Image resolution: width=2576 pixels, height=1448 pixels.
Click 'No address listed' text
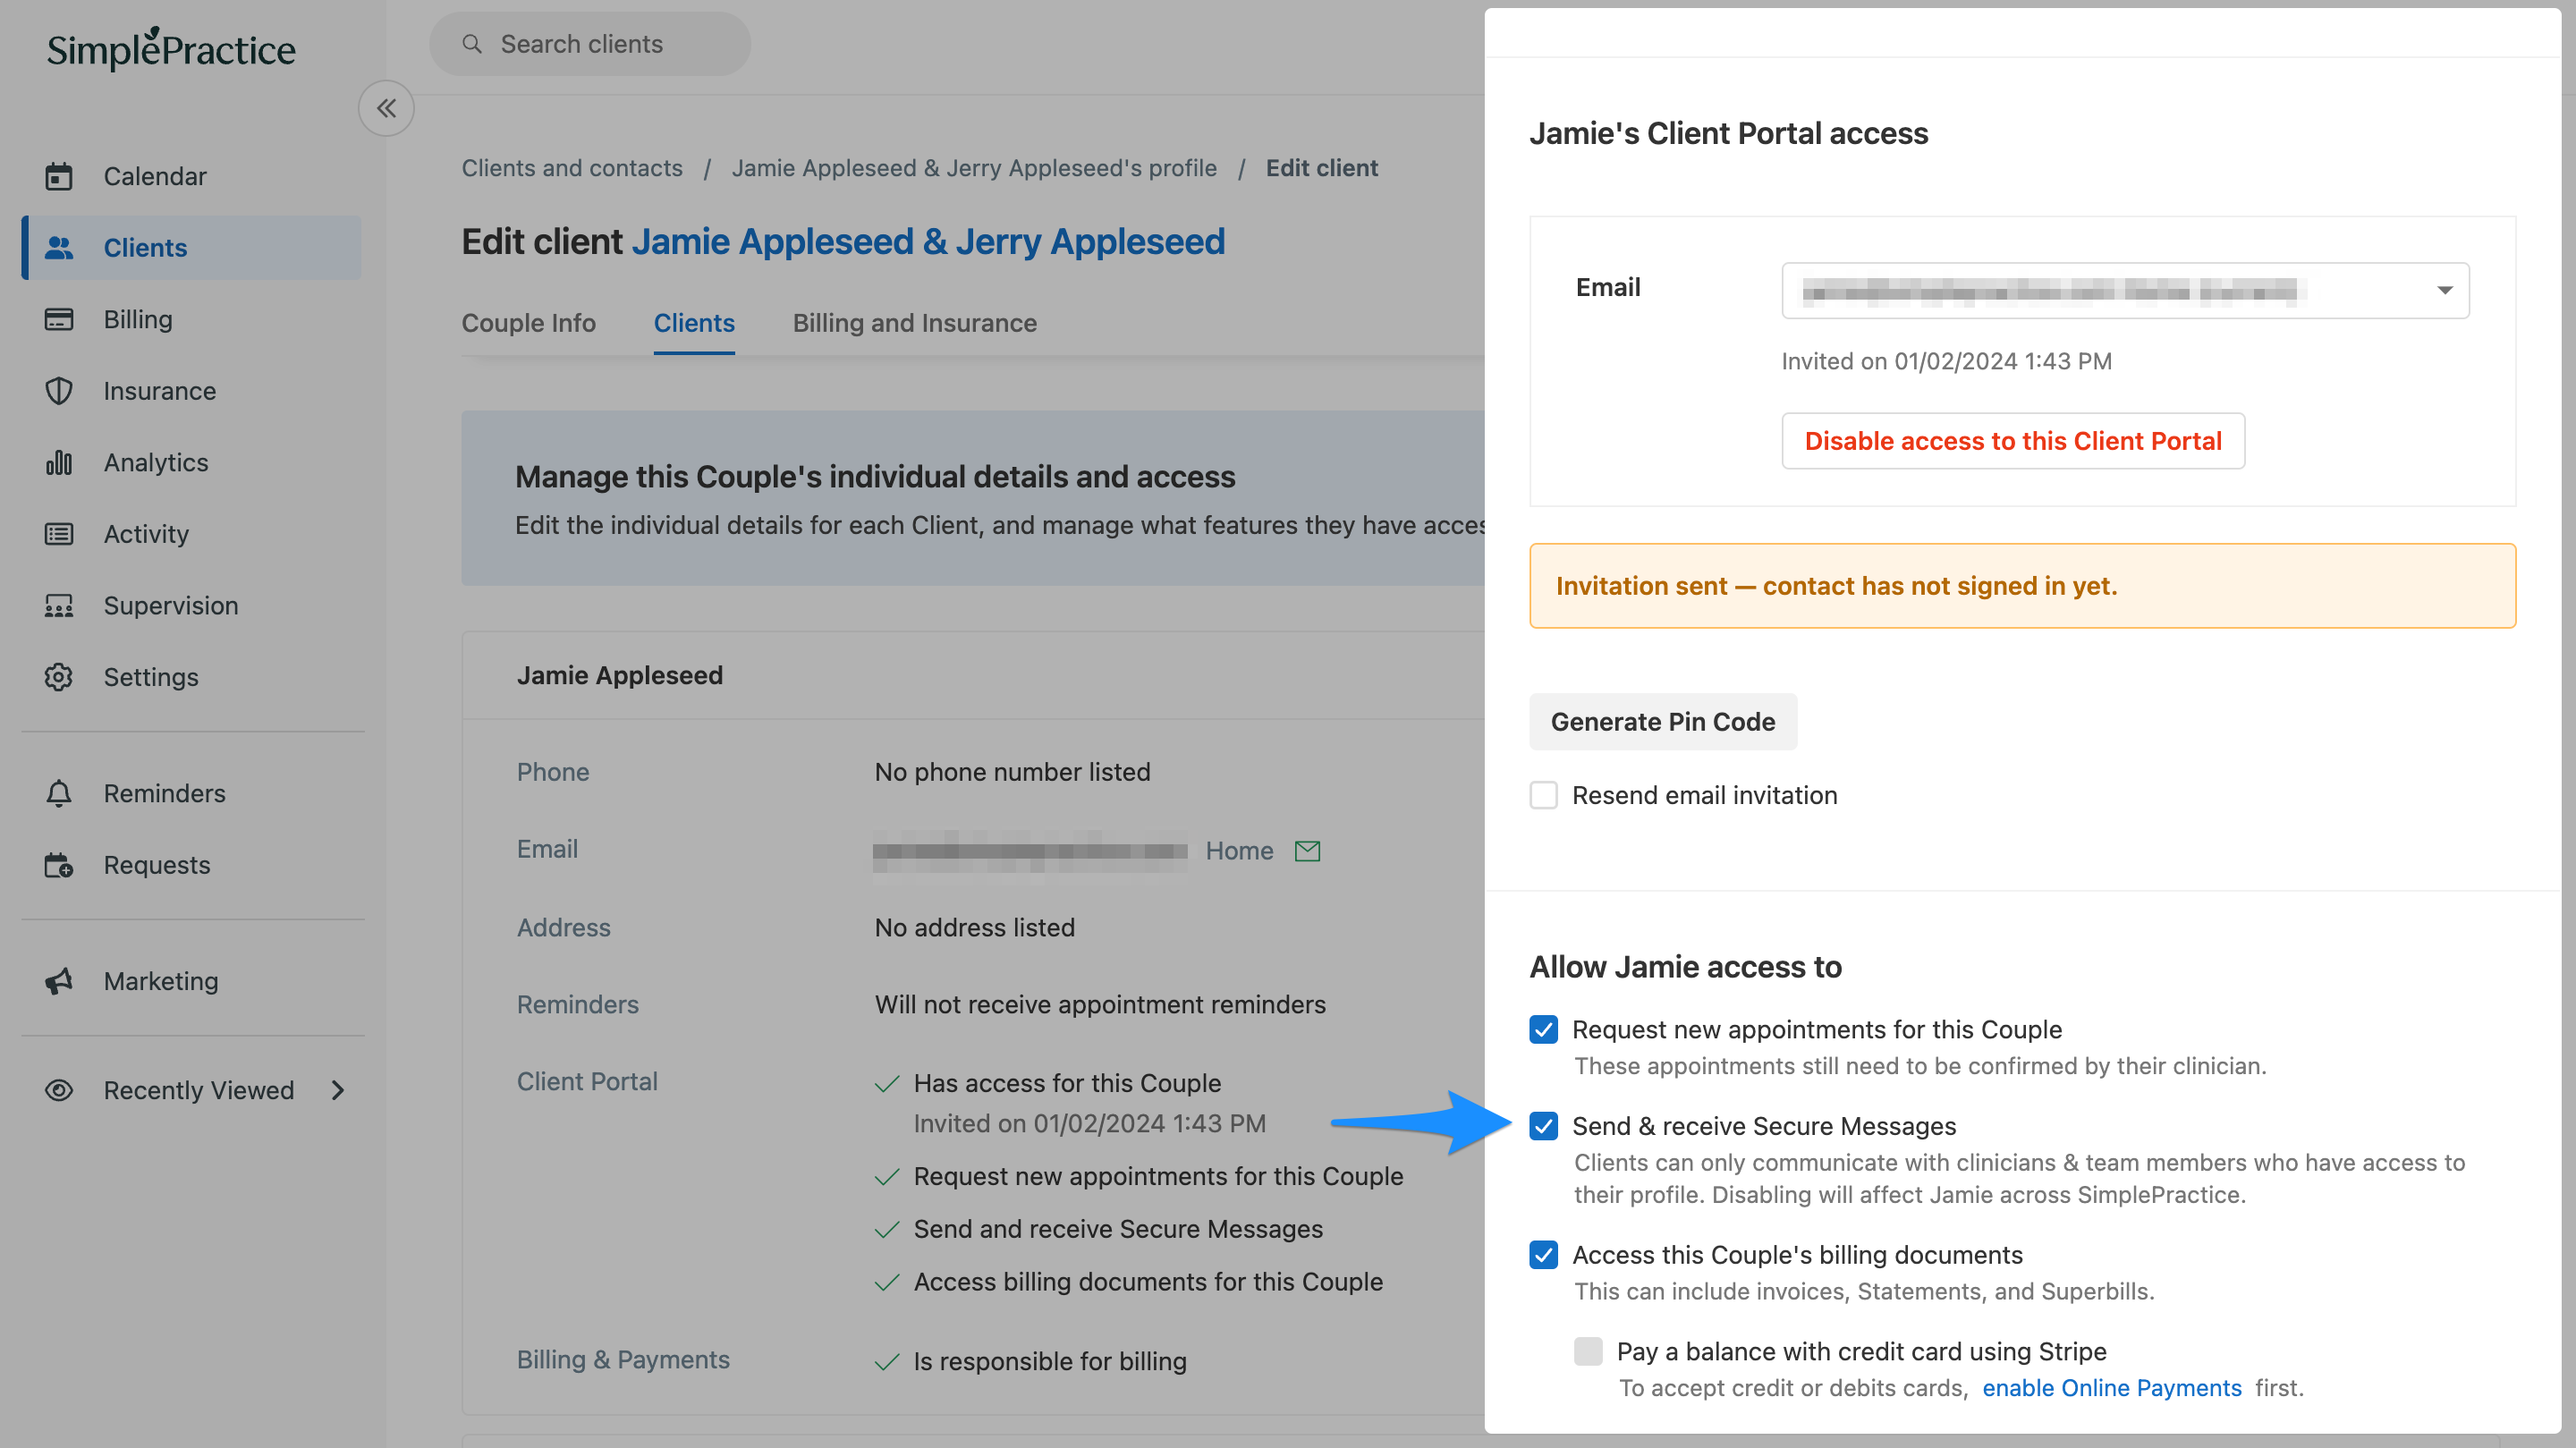pos(974,928)
